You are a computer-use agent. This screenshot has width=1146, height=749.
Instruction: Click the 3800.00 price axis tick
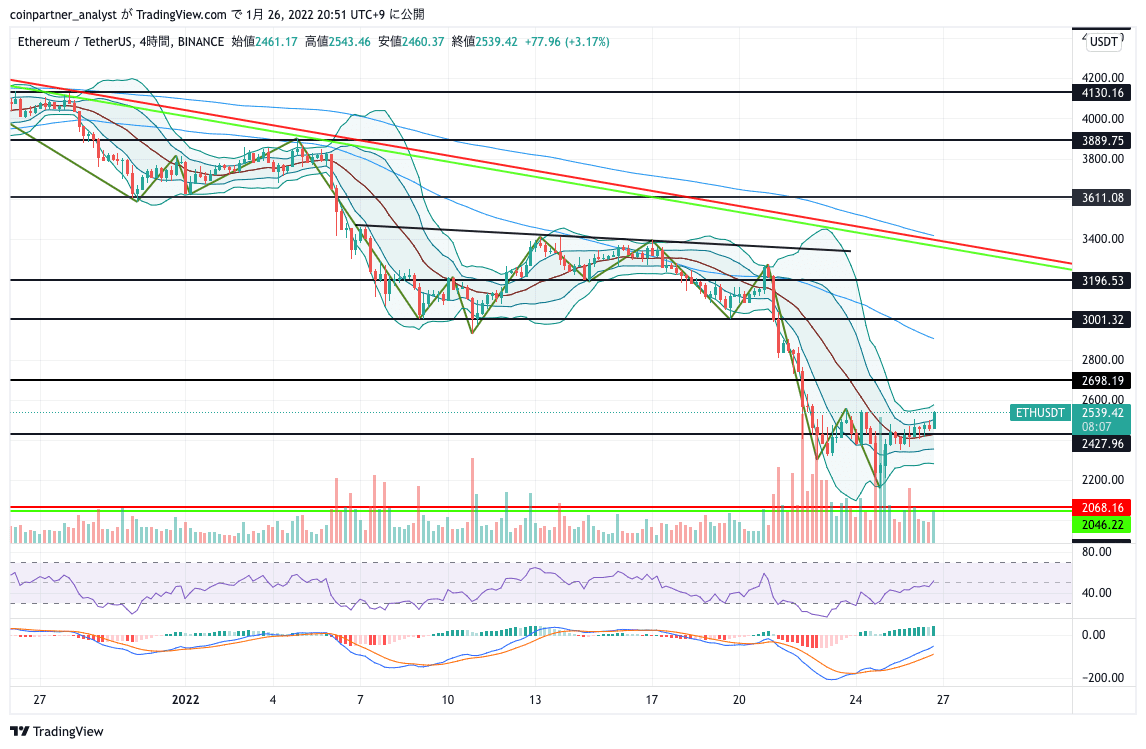point(1102,159)
